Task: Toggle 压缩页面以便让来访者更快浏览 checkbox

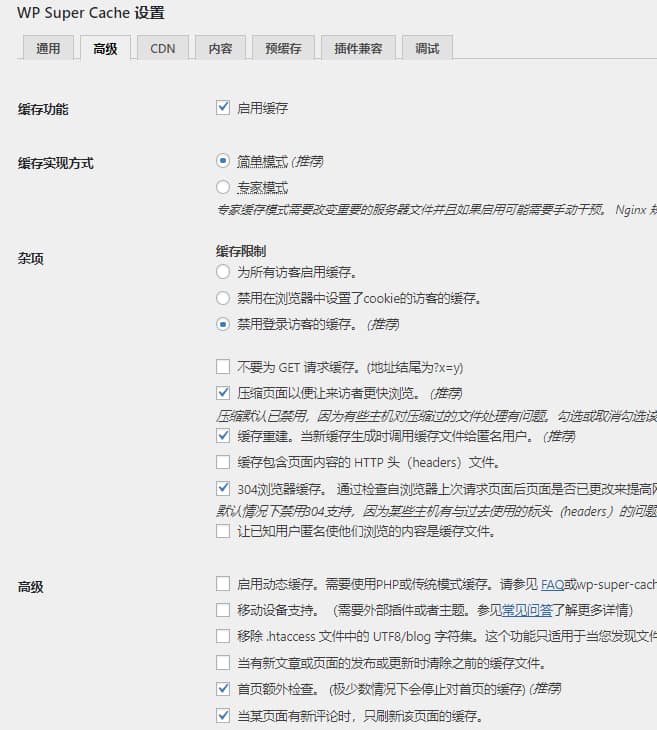Action: click(x=223, y=393)
